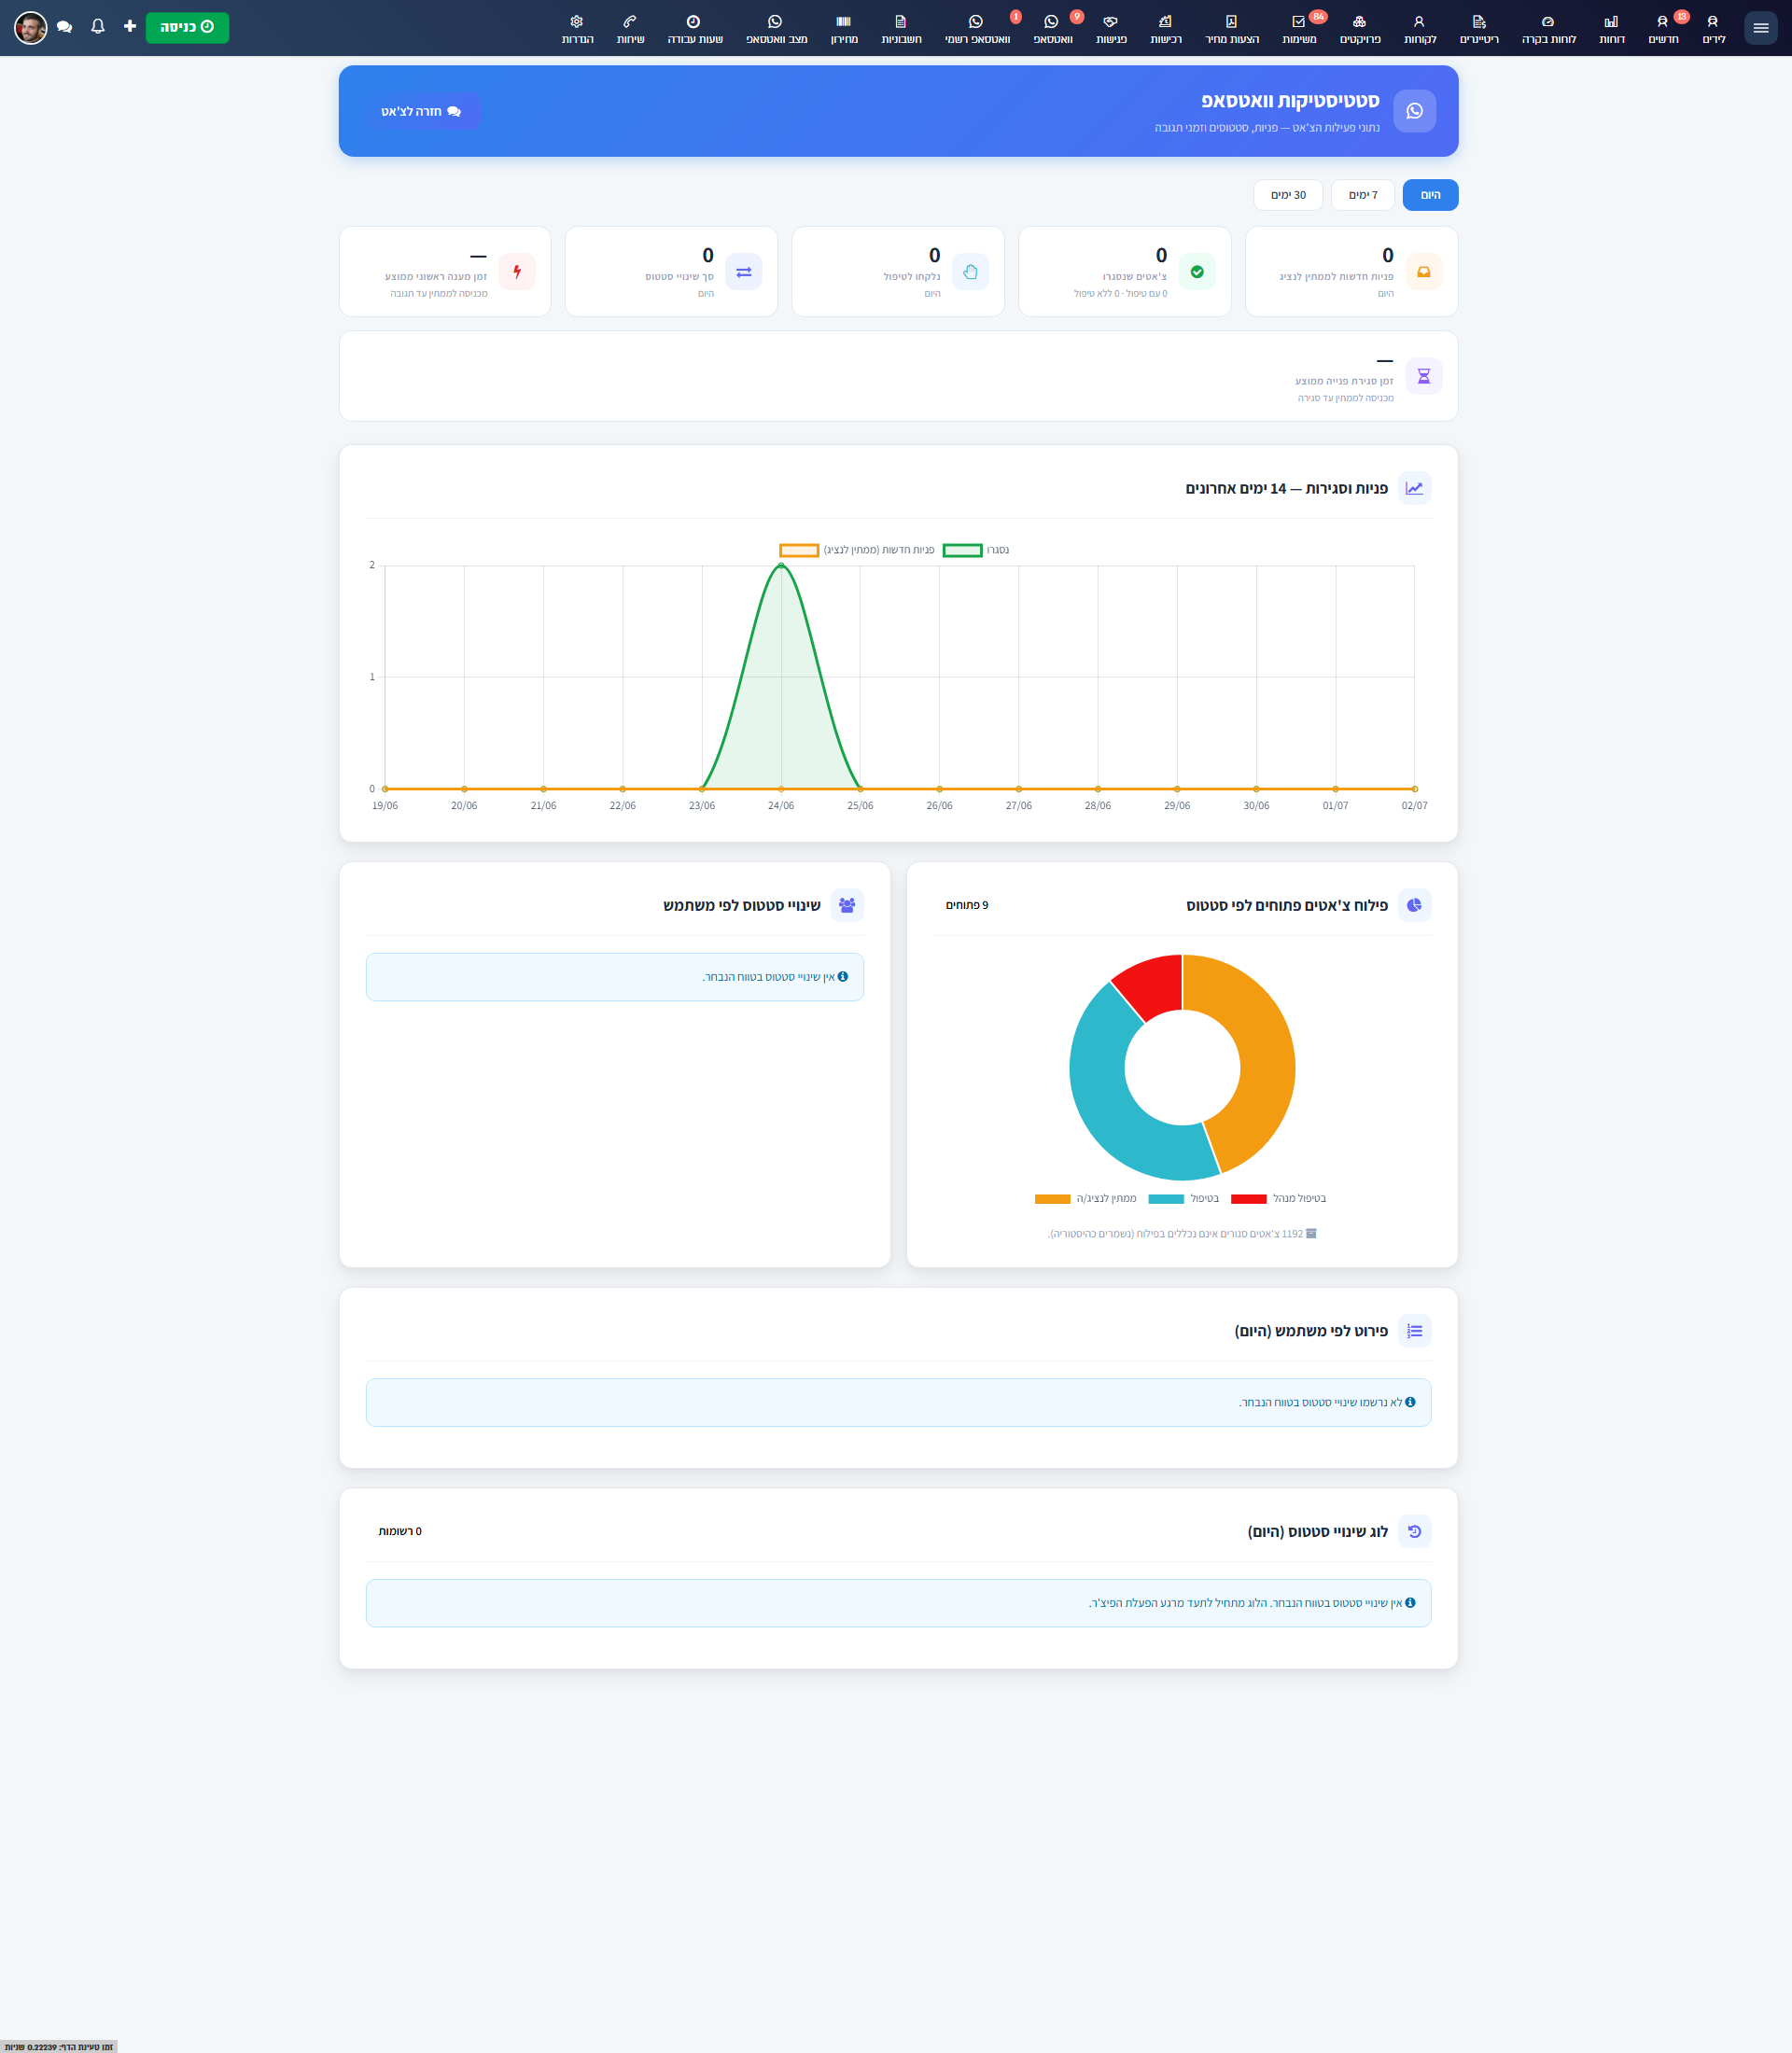1792x2053 pixels.
Task: Click the 'אין שינויי סטטוס בטווח הנבחר' notice
Action: pos(615,977)
